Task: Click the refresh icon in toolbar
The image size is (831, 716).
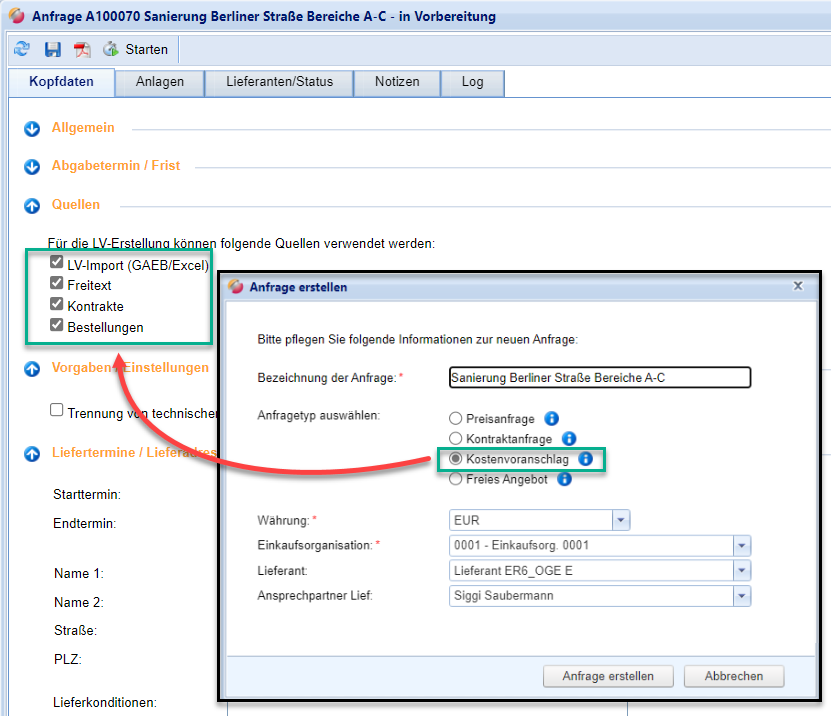Action: pos(22,49)
